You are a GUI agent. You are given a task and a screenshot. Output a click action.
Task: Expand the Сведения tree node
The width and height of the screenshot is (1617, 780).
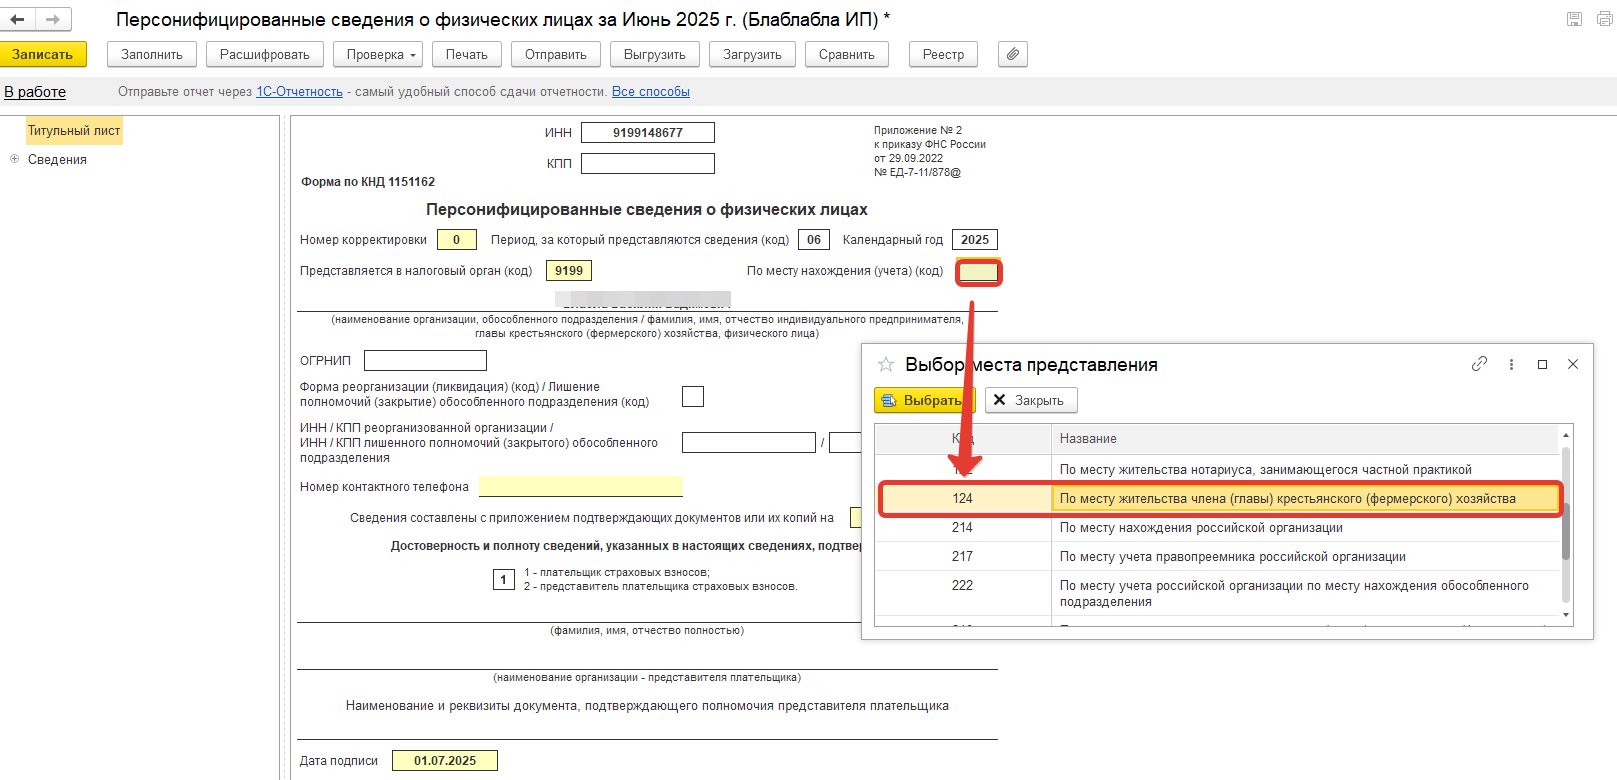[14, 159]
